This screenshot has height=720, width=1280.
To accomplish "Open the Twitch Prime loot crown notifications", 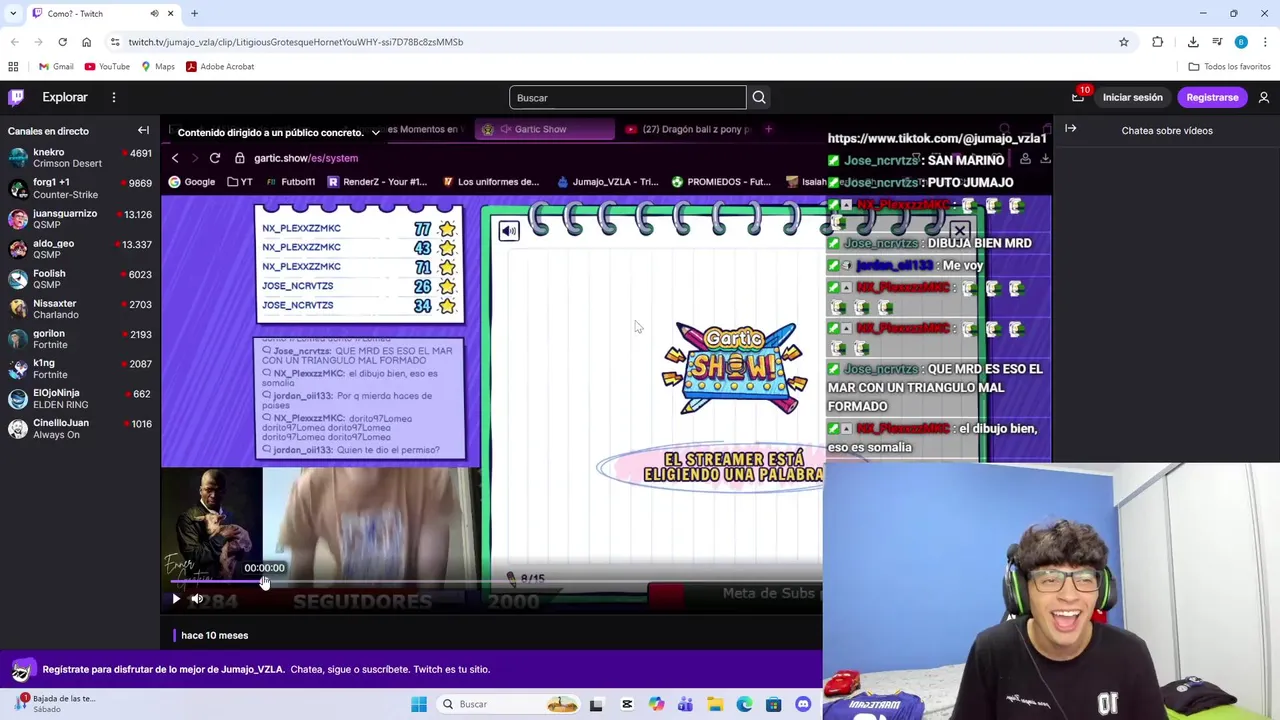I will 1078,97.
